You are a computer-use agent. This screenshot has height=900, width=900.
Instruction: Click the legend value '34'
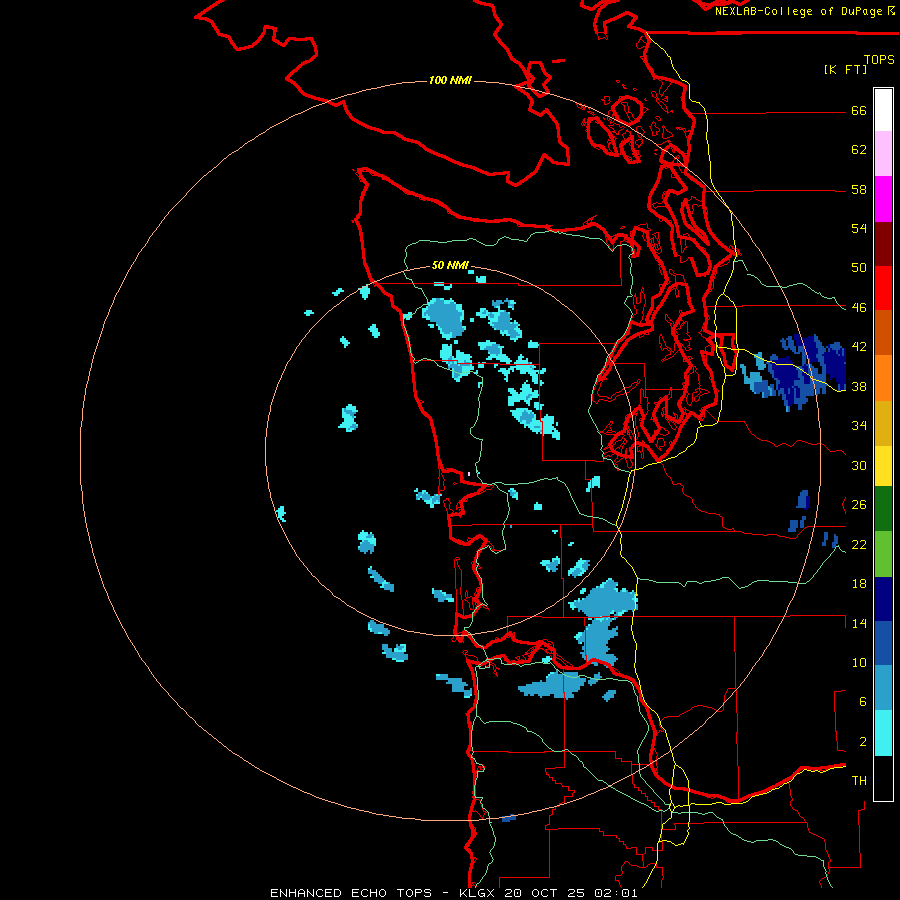click(859, 426)
